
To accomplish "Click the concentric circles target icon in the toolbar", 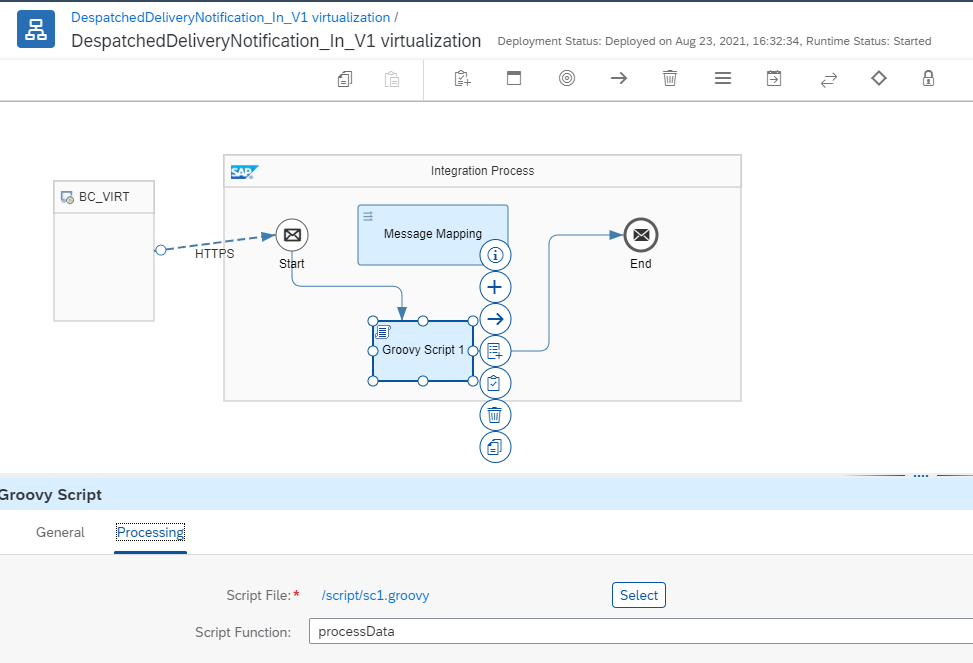I will [x=567, y=78].
